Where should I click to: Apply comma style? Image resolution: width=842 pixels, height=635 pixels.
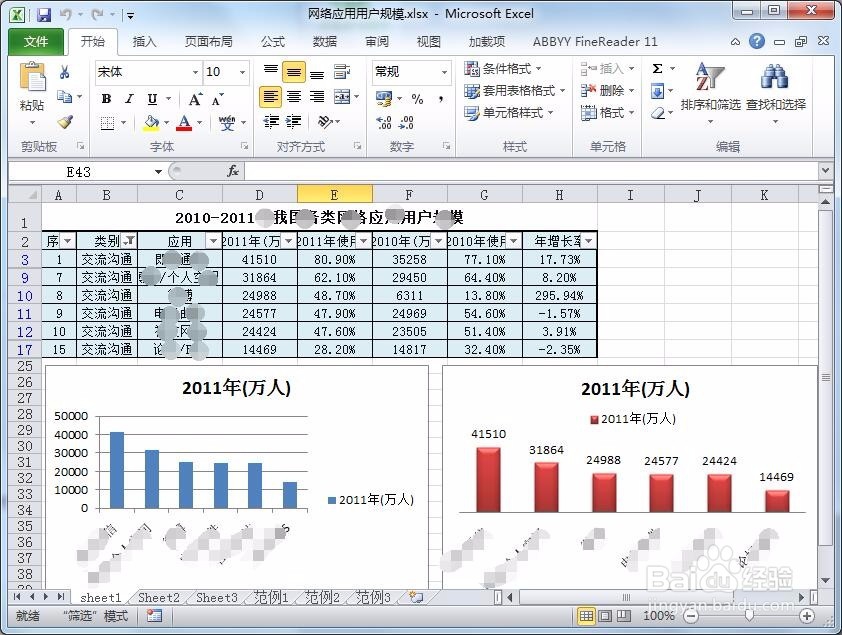coord(441,99)
